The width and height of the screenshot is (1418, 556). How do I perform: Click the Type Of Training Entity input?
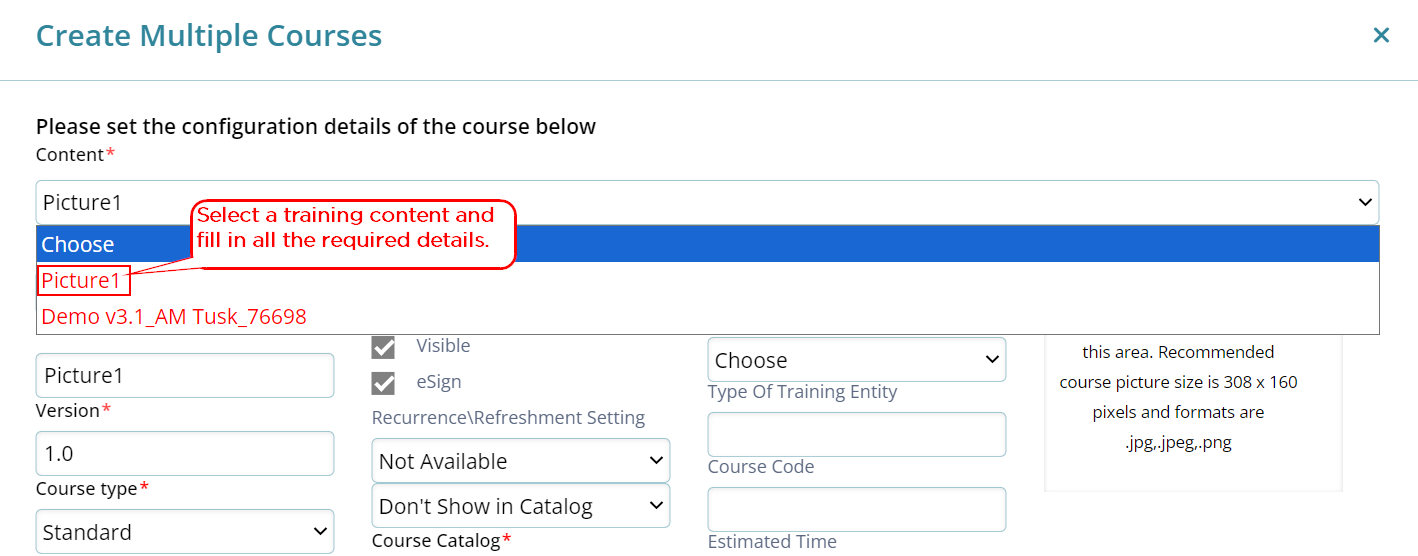[857, 434]
